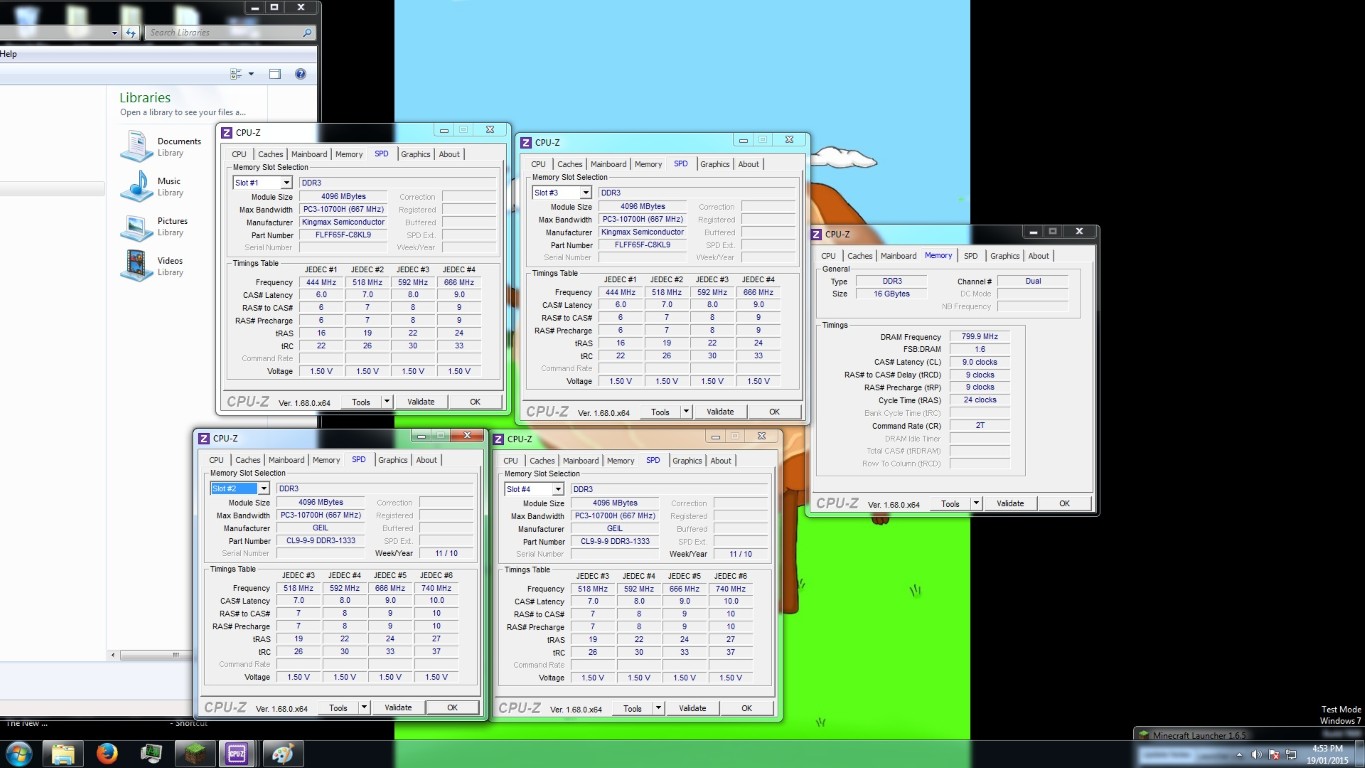
Task: Click DRAM Frequency value 799.9 MHz
Action: point(980,337)
